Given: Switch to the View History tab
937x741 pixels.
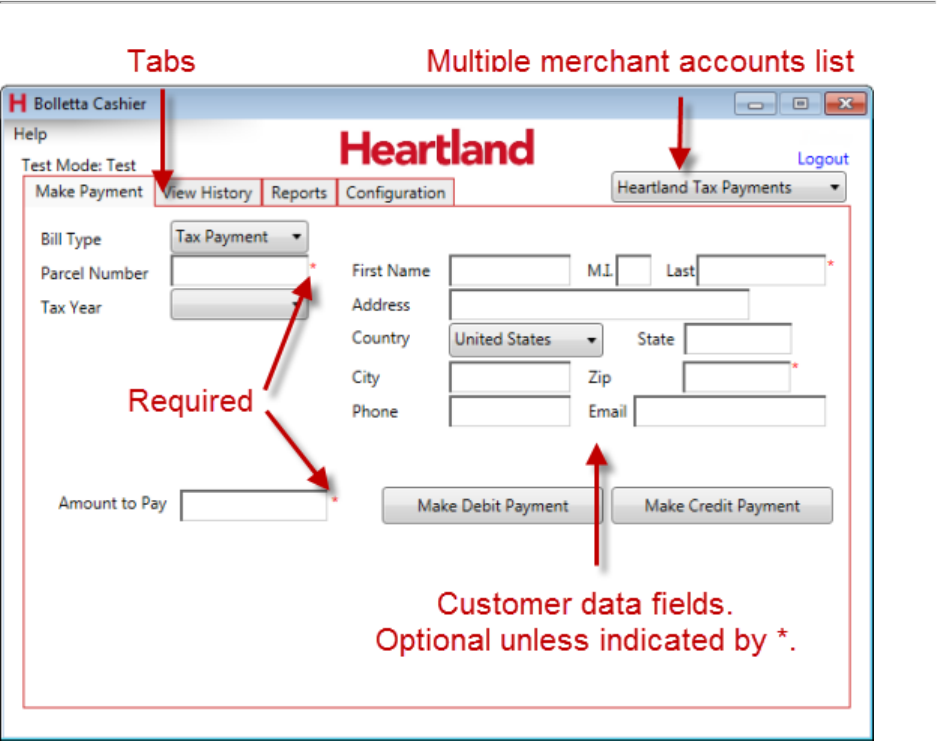Looking at the screenshot, I should pyautogui.click(x=208, y=192).
